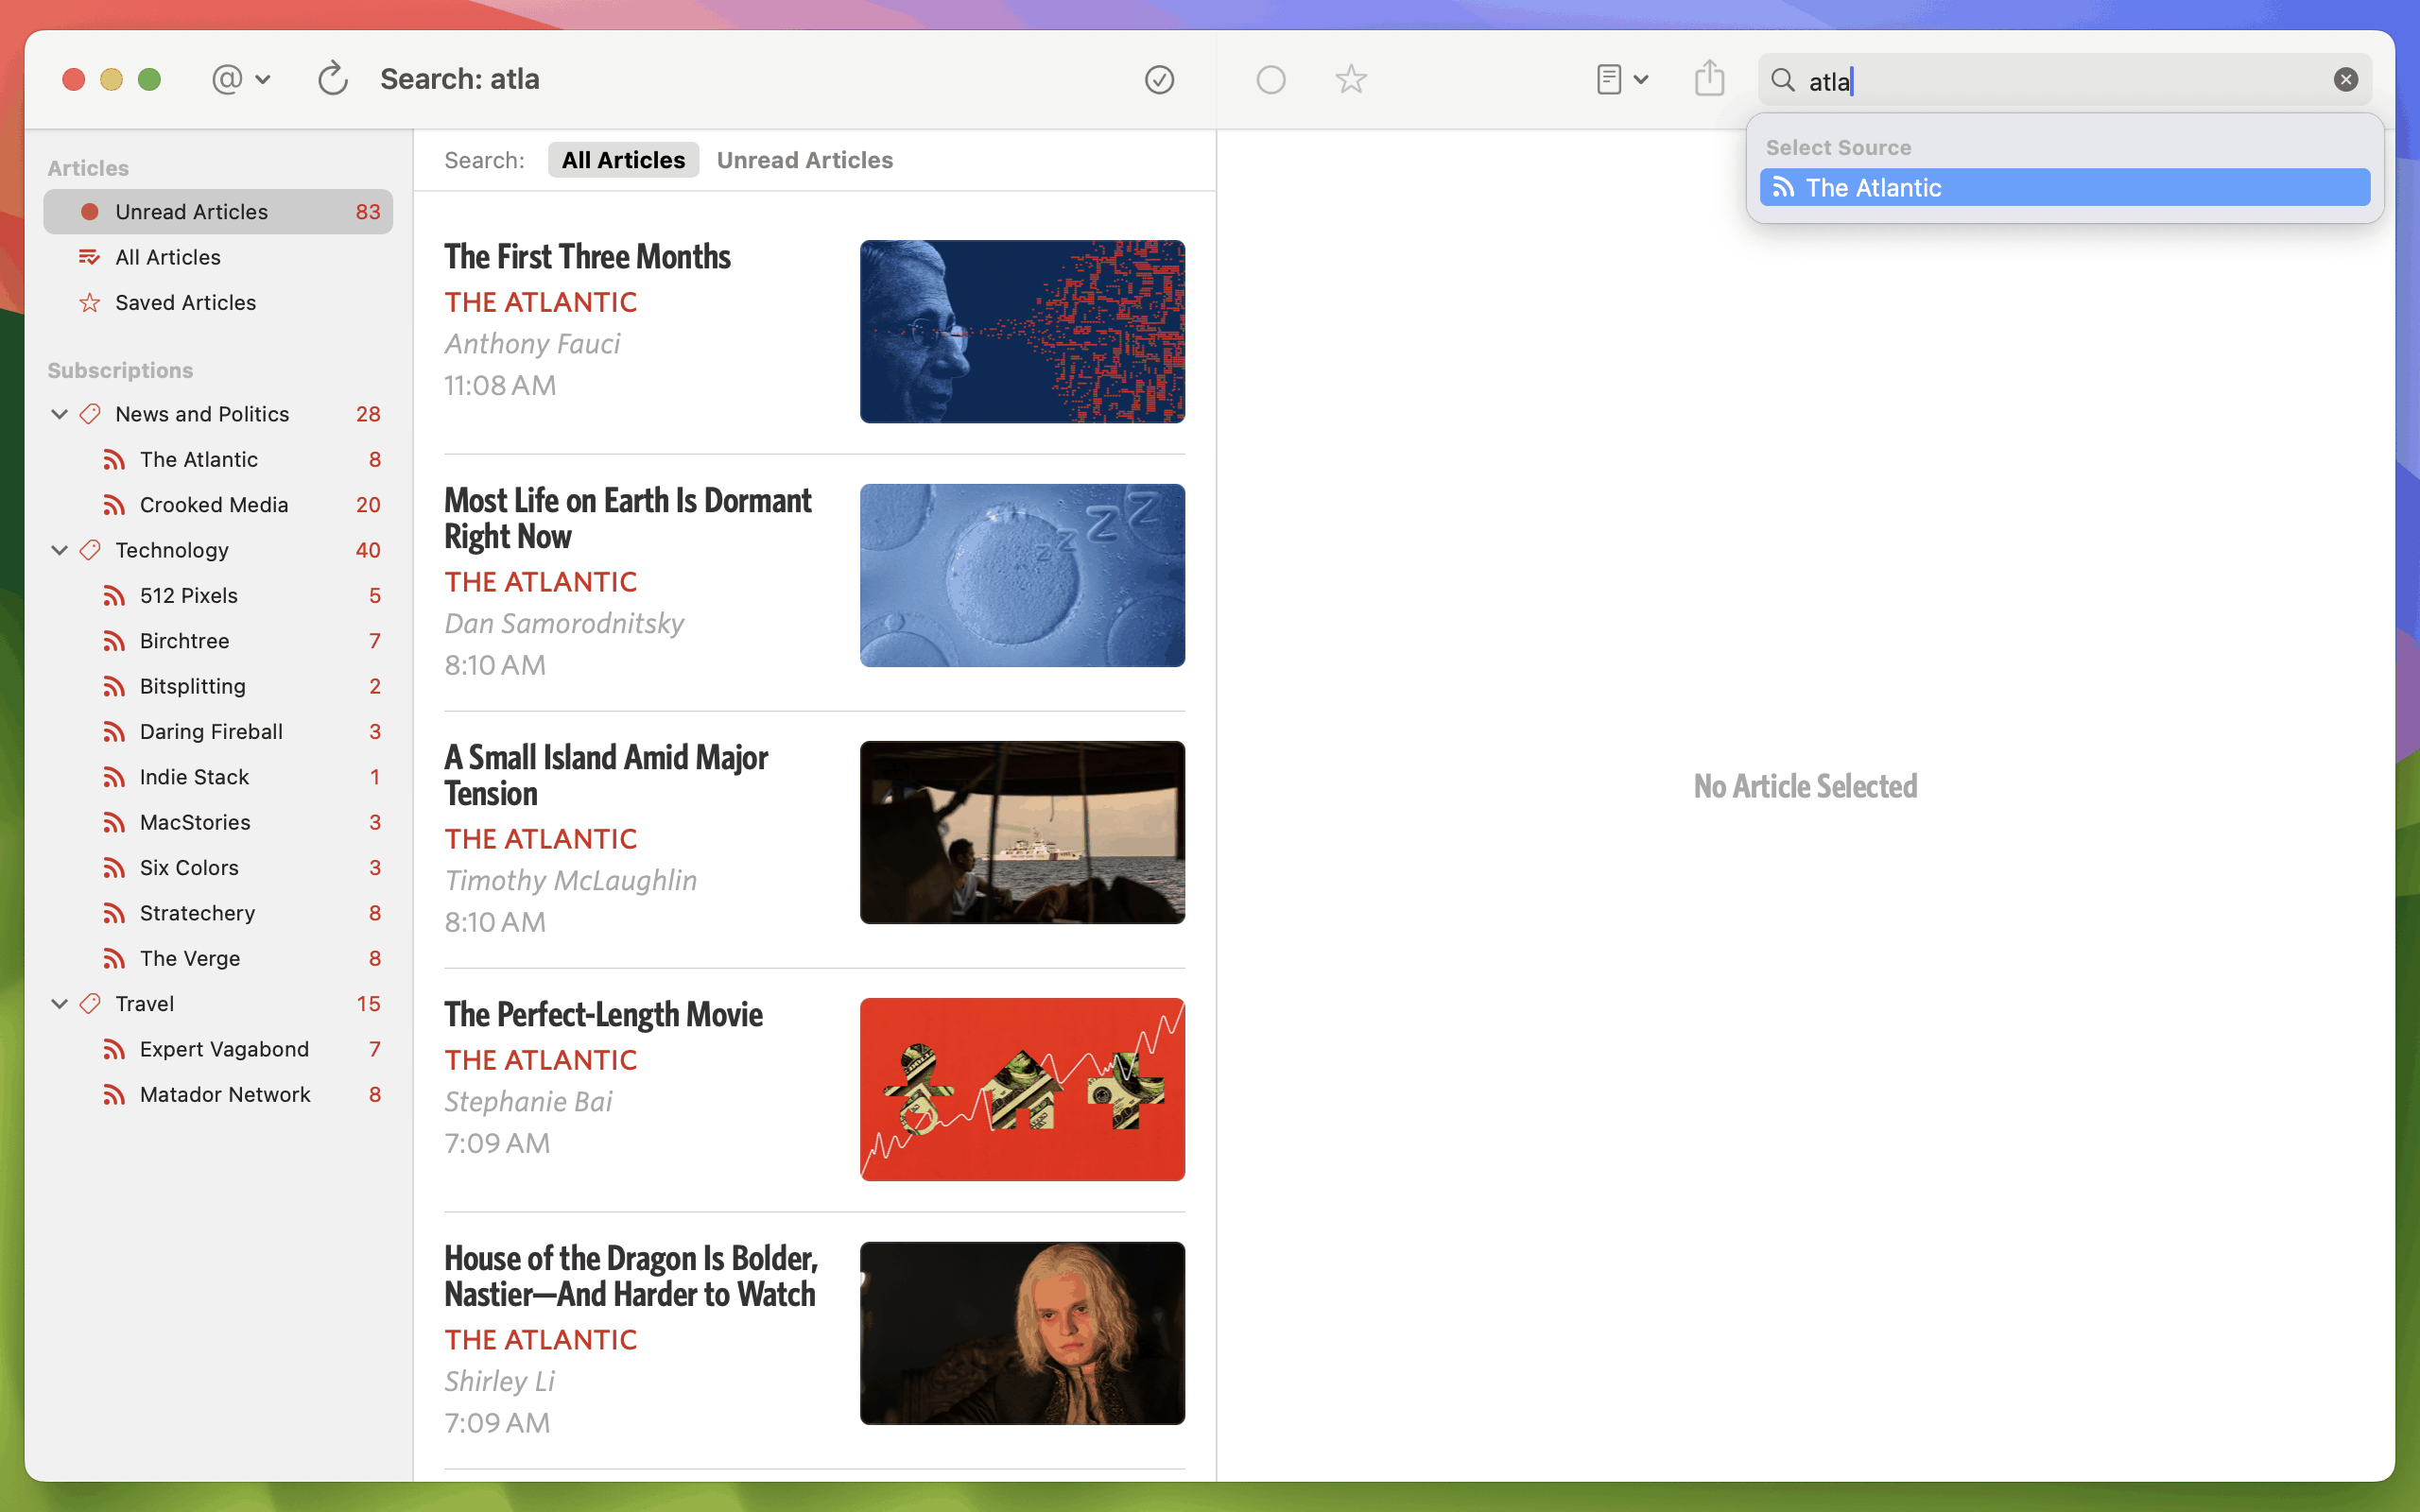Click the search field containing atla
The height and width of the screenshot is (1512, 2420).
point(2064,80)
